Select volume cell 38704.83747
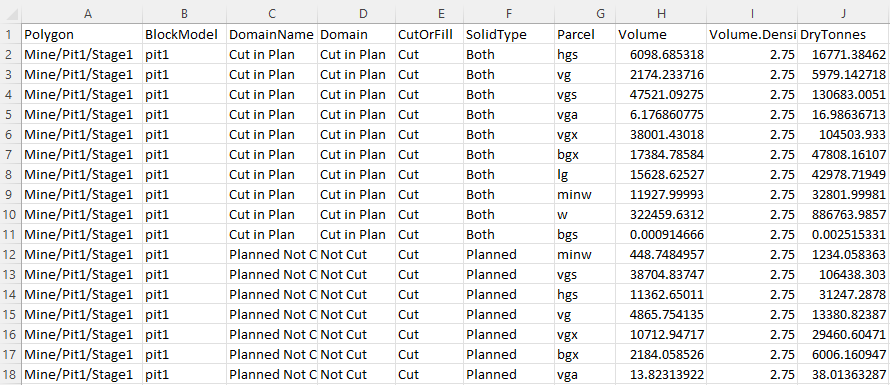 (x=661, y=274)
